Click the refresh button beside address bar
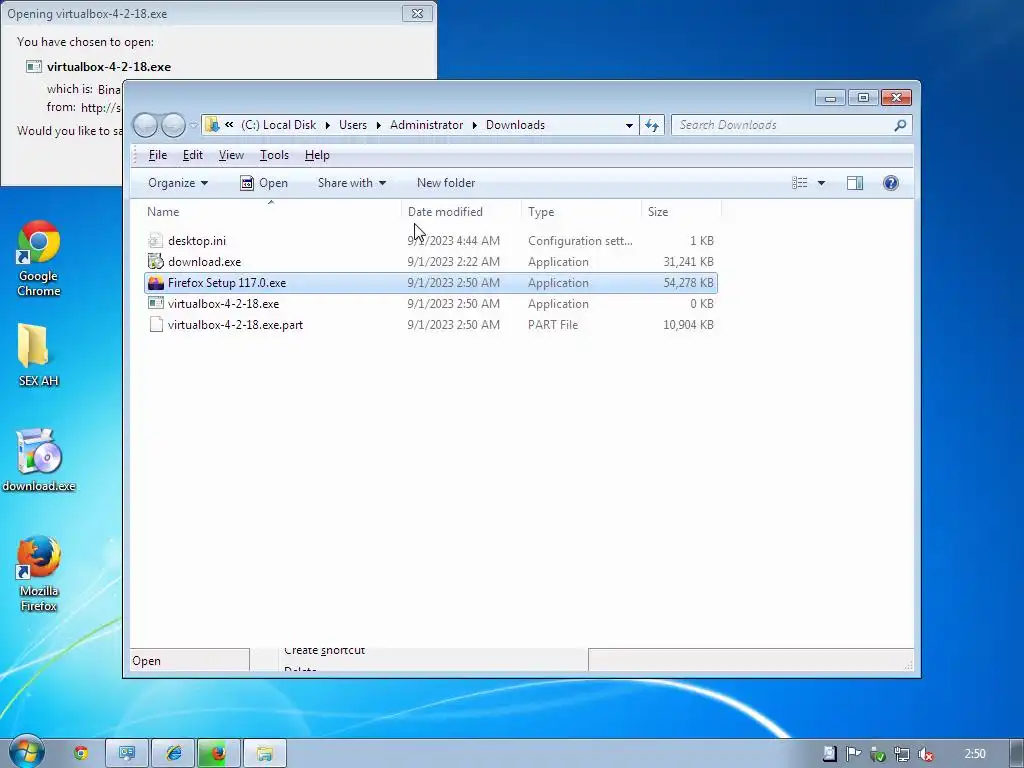This screenshot has width=1024, height=768. pyautogui.click(x=652, y=125)
